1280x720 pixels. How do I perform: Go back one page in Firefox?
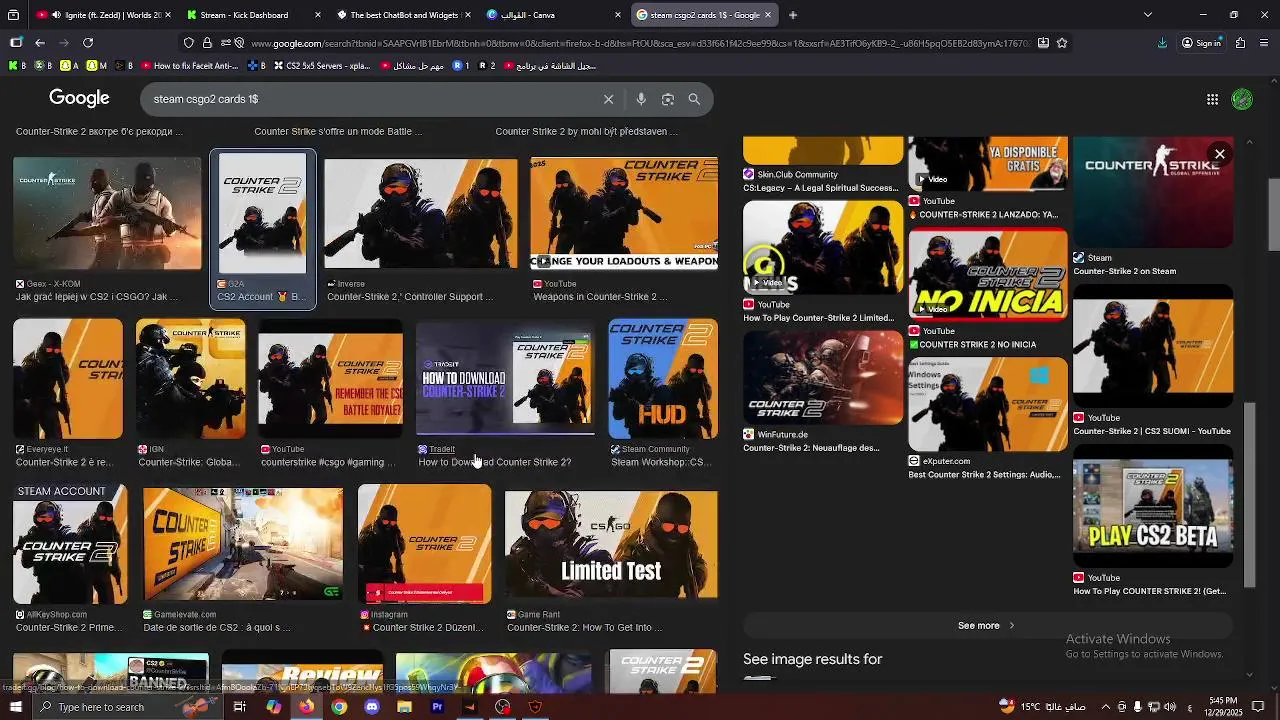tap(39, 43)
